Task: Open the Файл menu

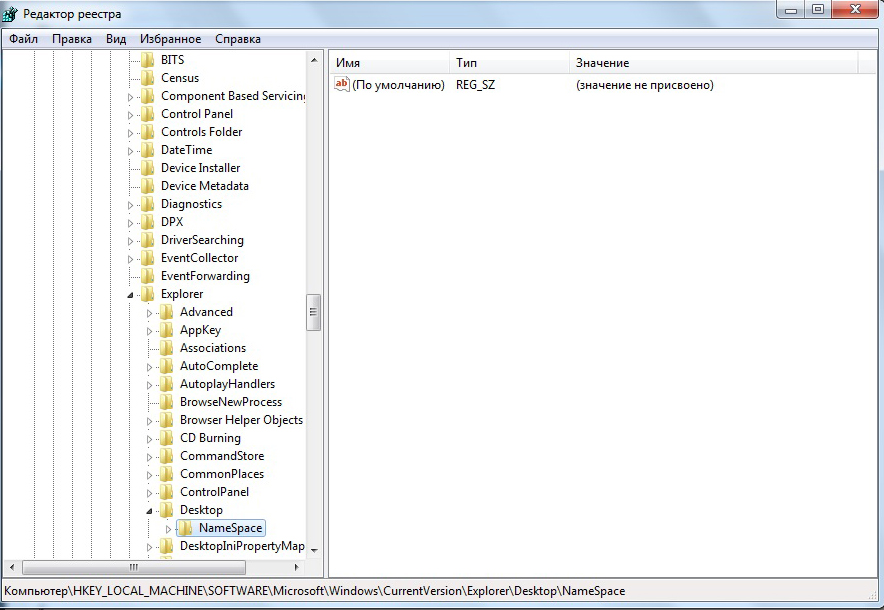Action: pyautogui.click(x=23, y=39)
